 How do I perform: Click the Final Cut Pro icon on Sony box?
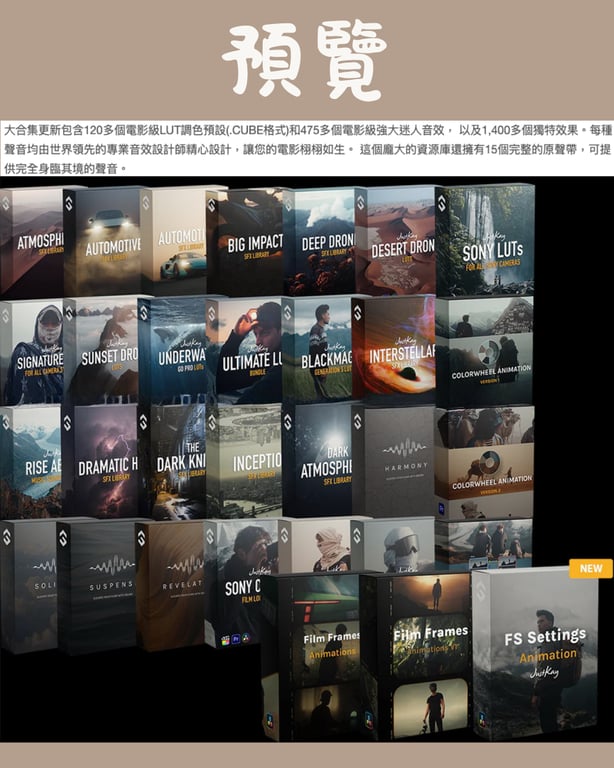(x=225, y=640)
